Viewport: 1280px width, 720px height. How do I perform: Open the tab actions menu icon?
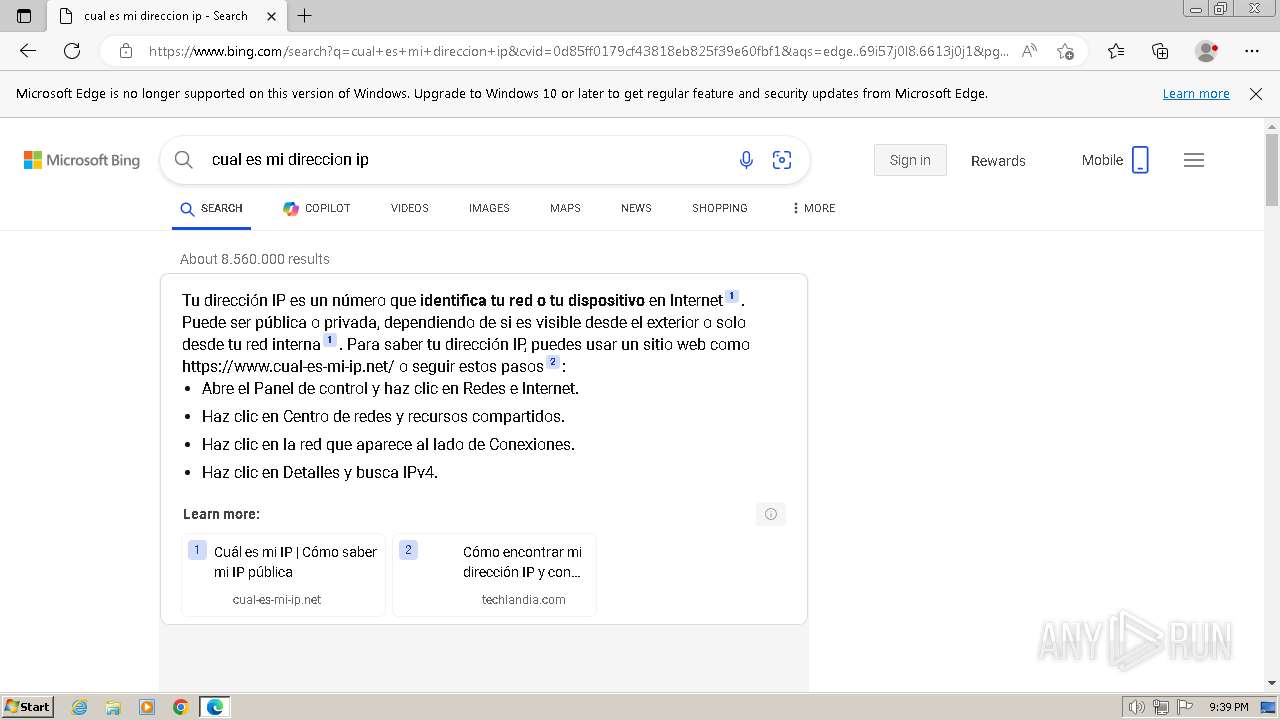pos(24,15)
